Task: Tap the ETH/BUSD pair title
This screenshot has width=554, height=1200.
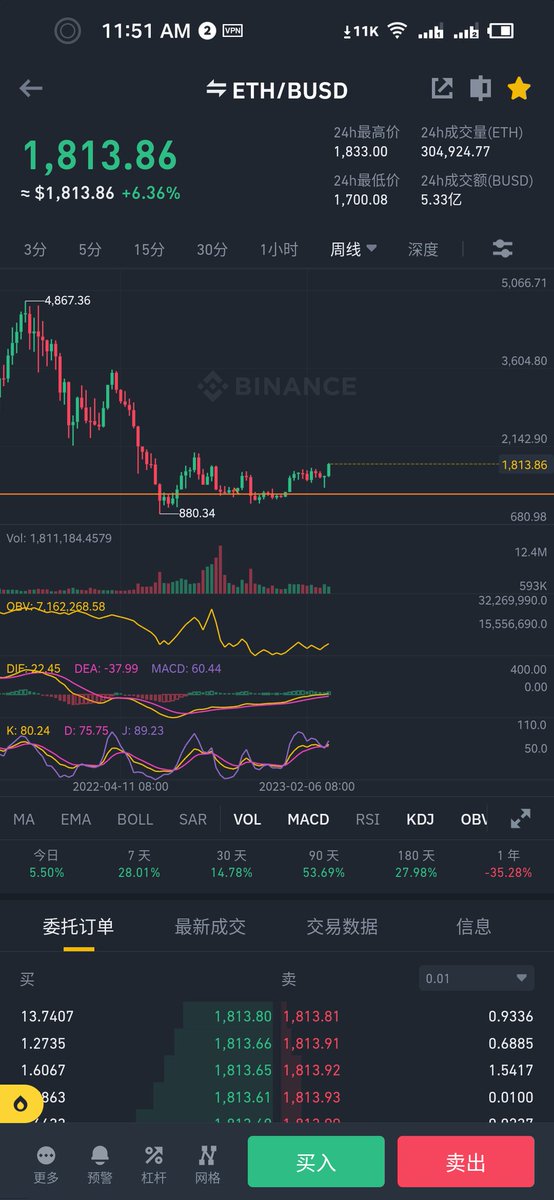Action: point(290,90)
